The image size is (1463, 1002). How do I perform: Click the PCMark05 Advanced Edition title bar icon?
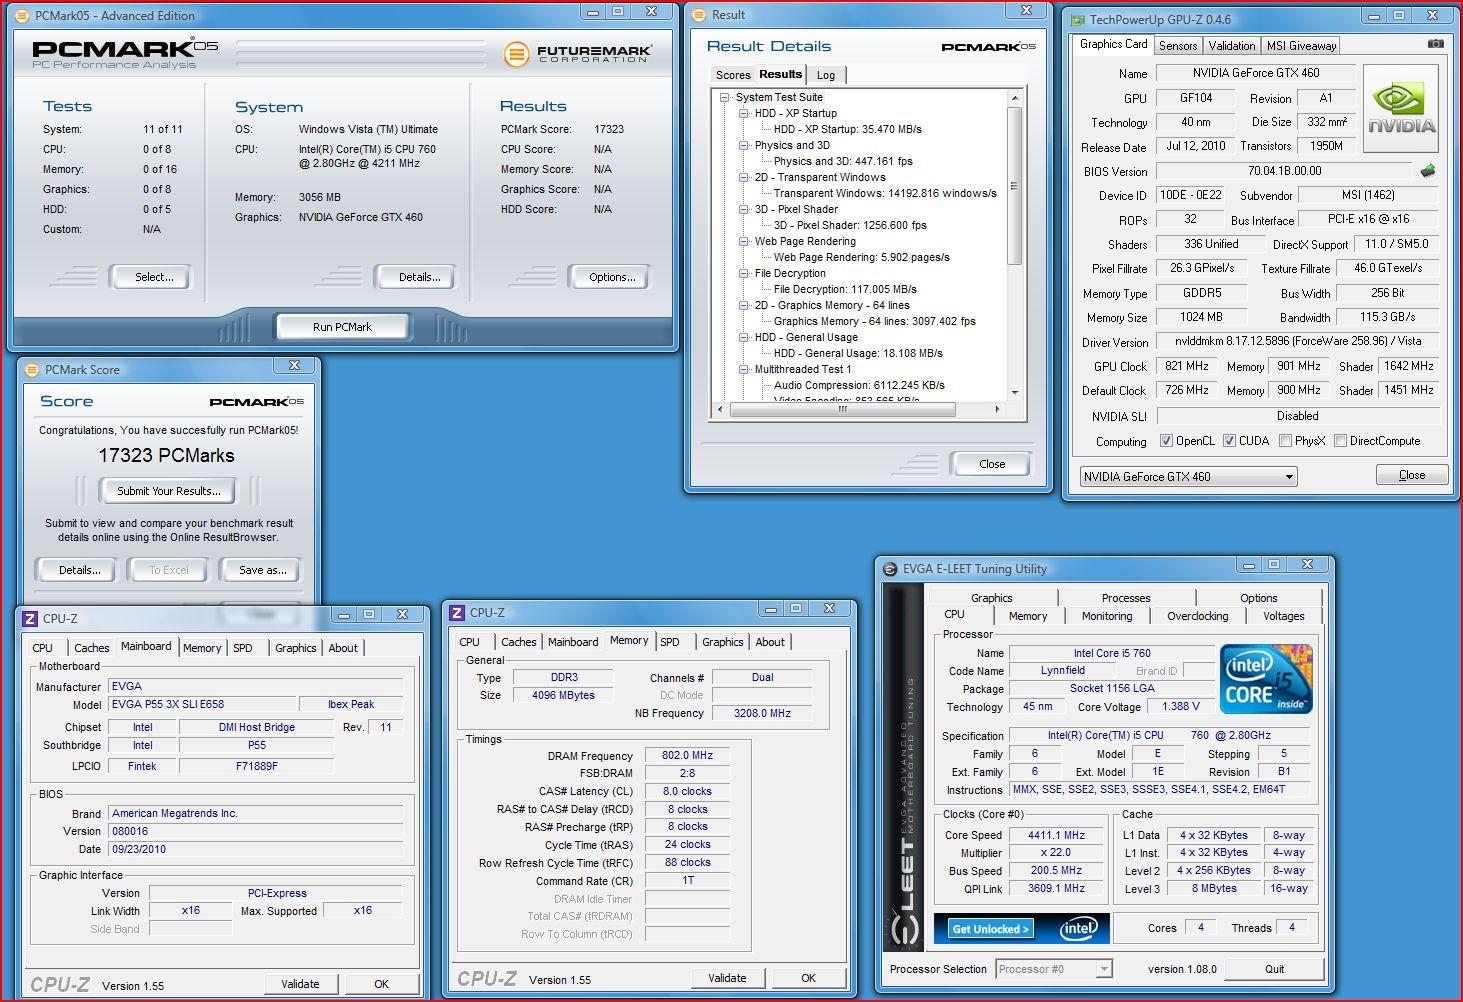coord(23,15)
